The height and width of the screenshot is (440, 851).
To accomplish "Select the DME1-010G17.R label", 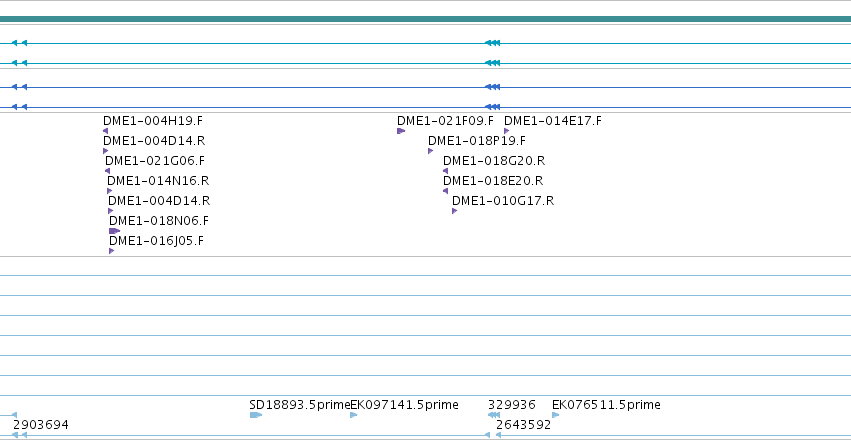I will 503,201.
